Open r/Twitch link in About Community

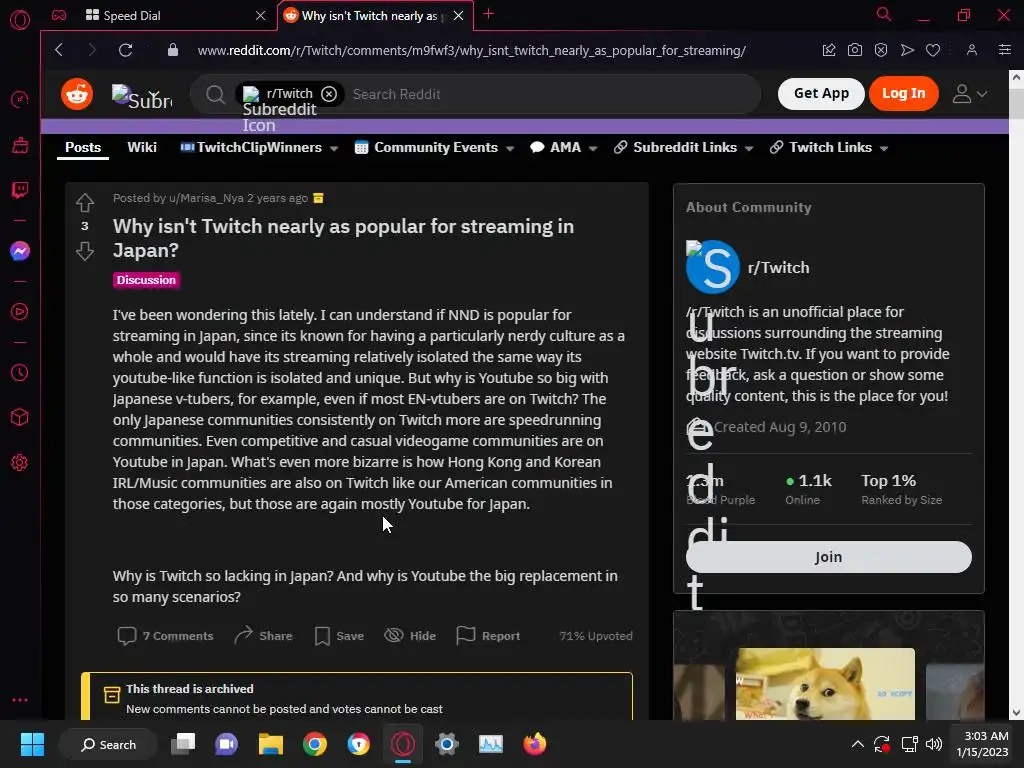[778, 268]
